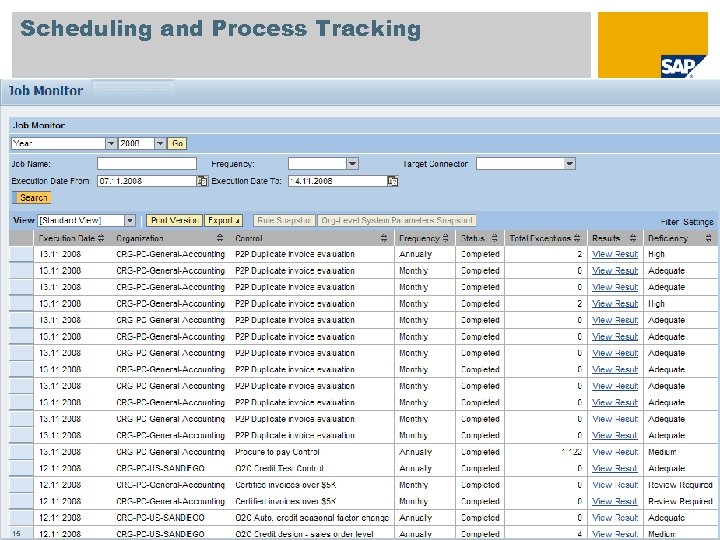The width and height of the screenshot is (720, 540).
Task: Click the Go button
Action: (x=177, y=144)
